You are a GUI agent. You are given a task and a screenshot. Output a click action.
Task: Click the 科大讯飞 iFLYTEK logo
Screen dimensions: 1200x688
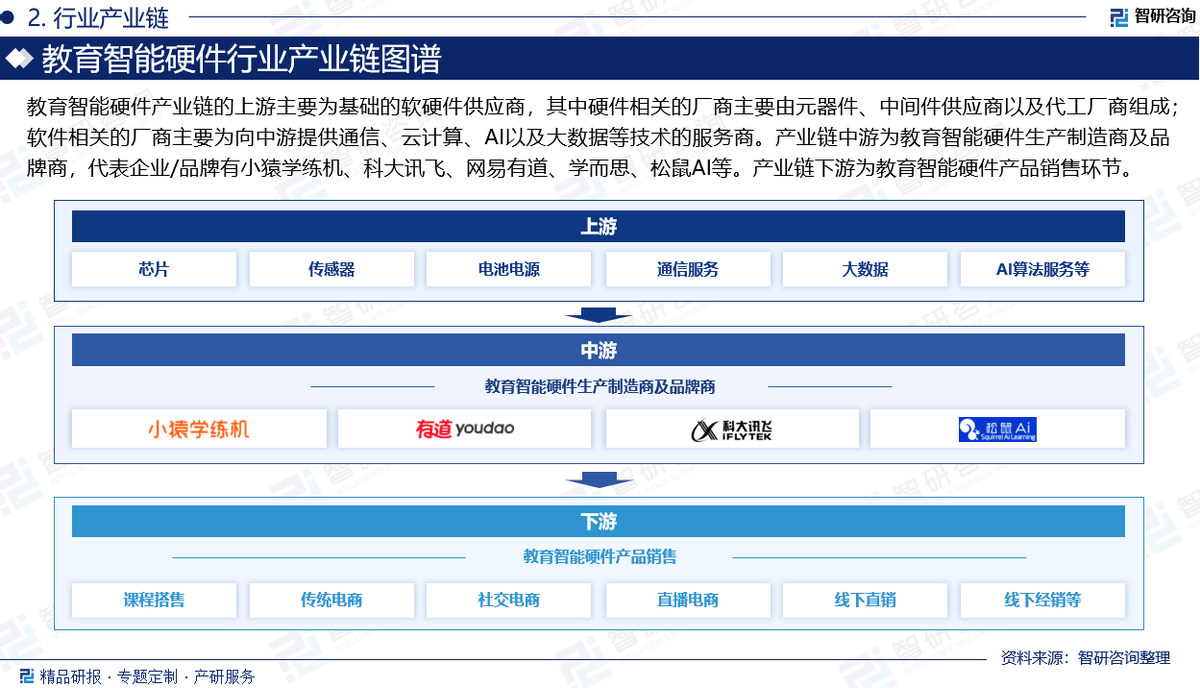pyautogui.click(x=732, y=429)
